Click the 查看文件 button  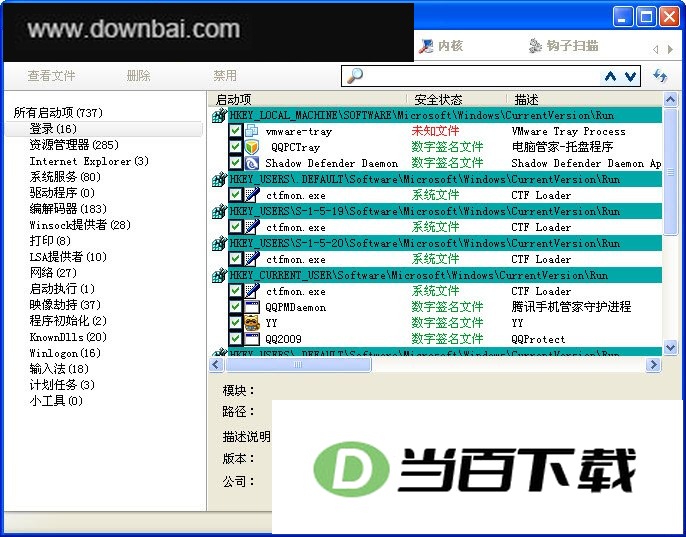[51, 76]
